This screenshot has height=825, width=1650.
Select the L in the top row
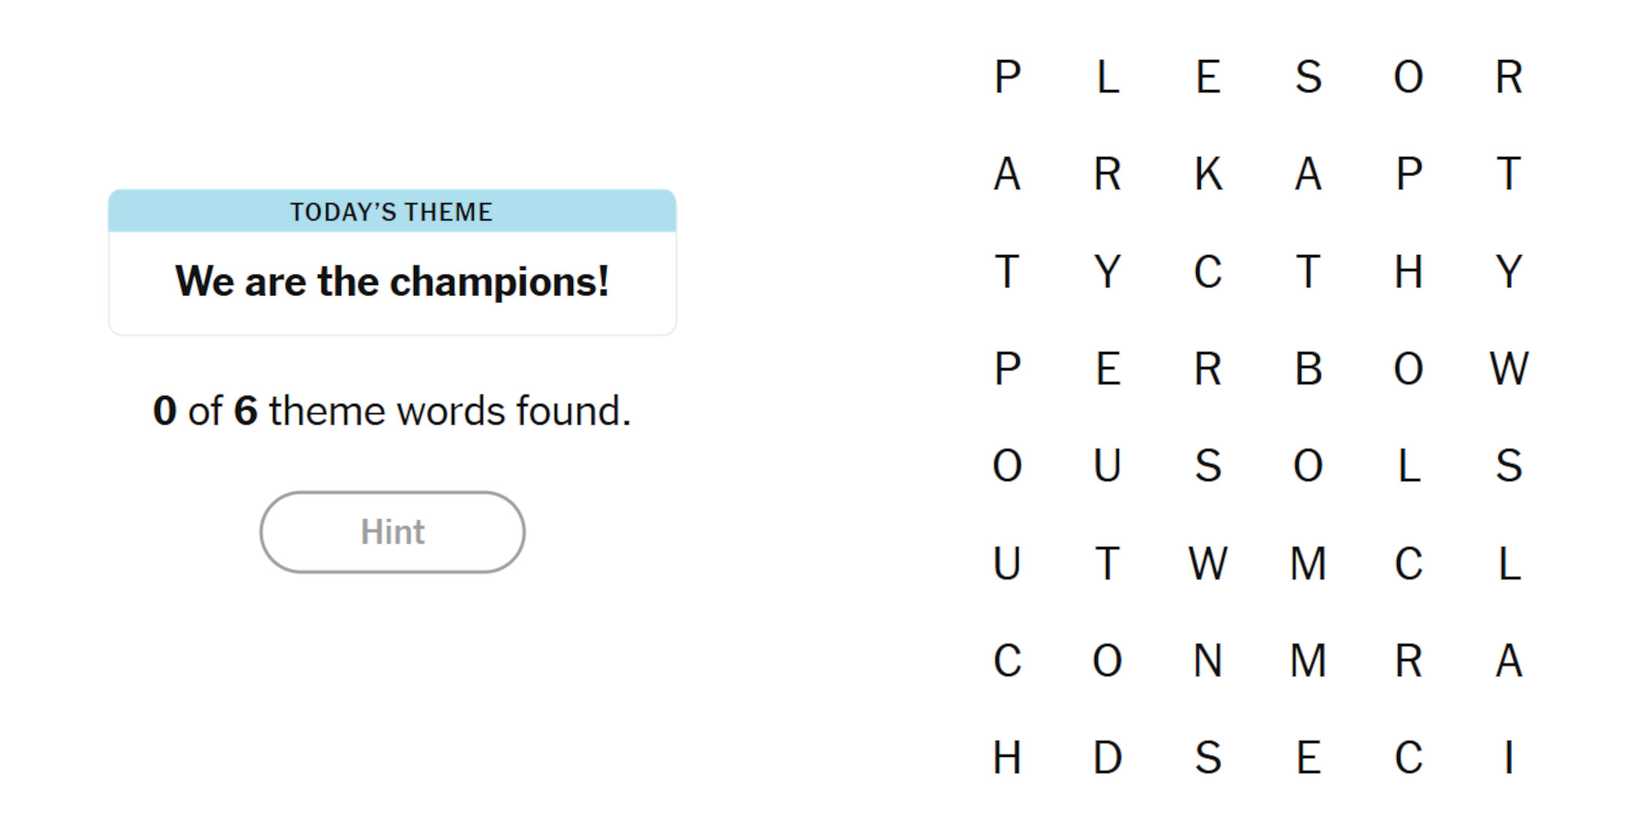click(1107, 77)
